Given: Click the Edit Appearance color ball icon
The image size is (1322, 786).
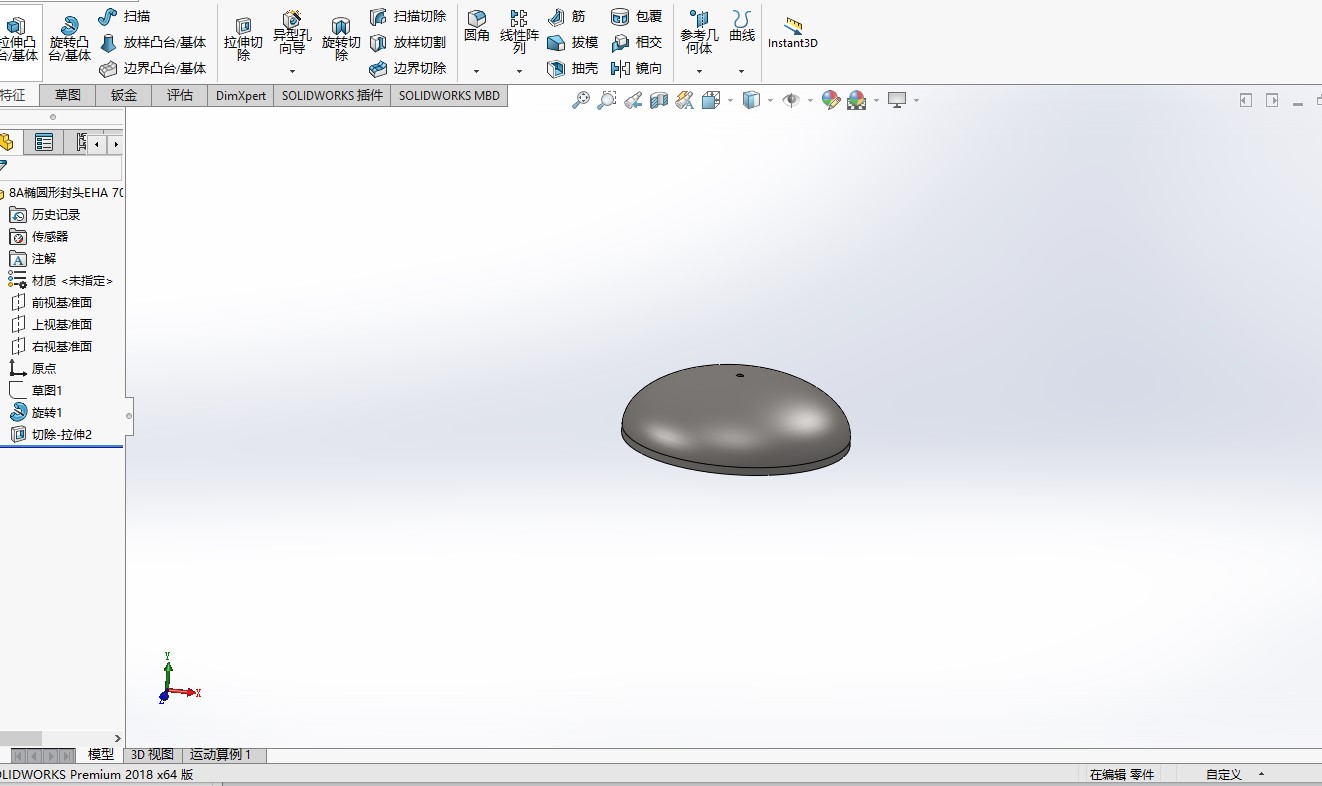Looking at the screenshot, I should 830,100.
